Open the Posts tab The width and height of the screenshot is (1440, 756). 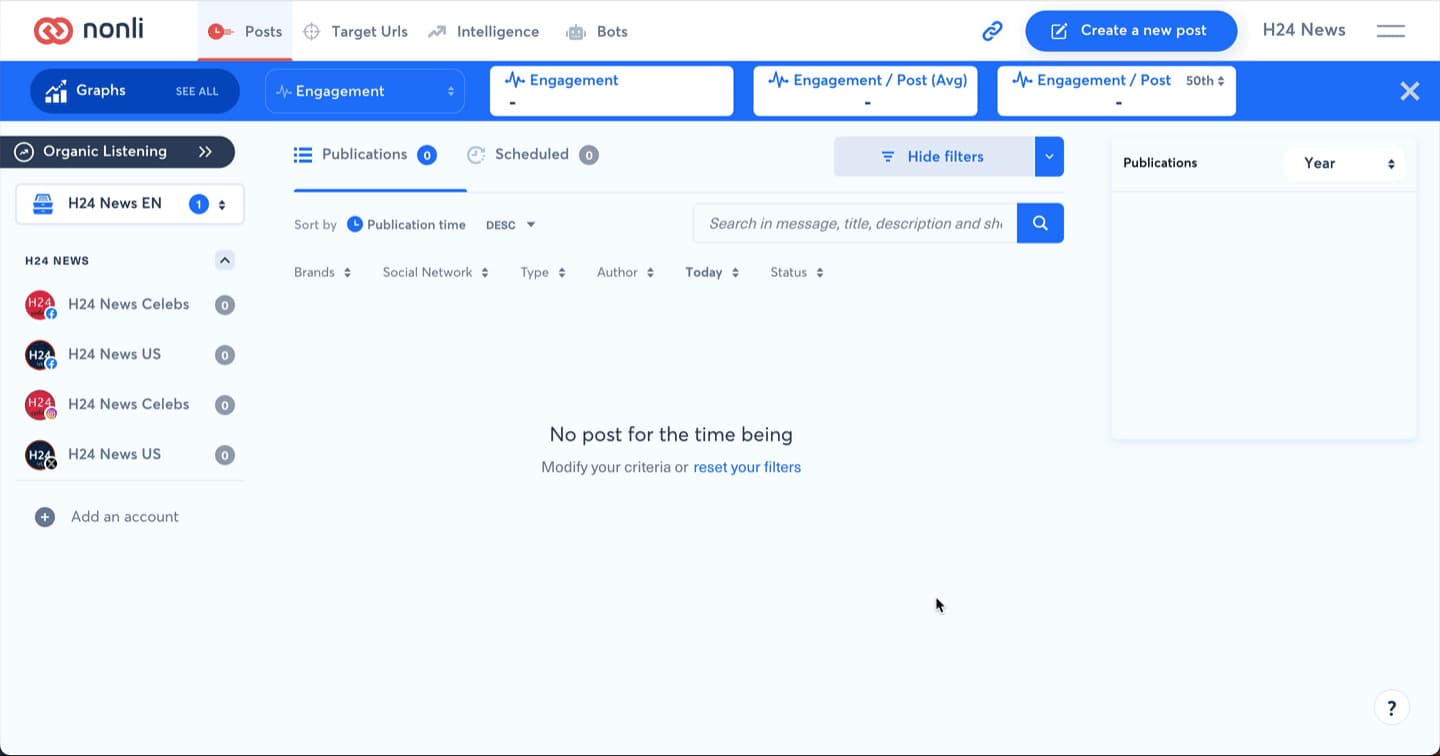coord(245,31)
